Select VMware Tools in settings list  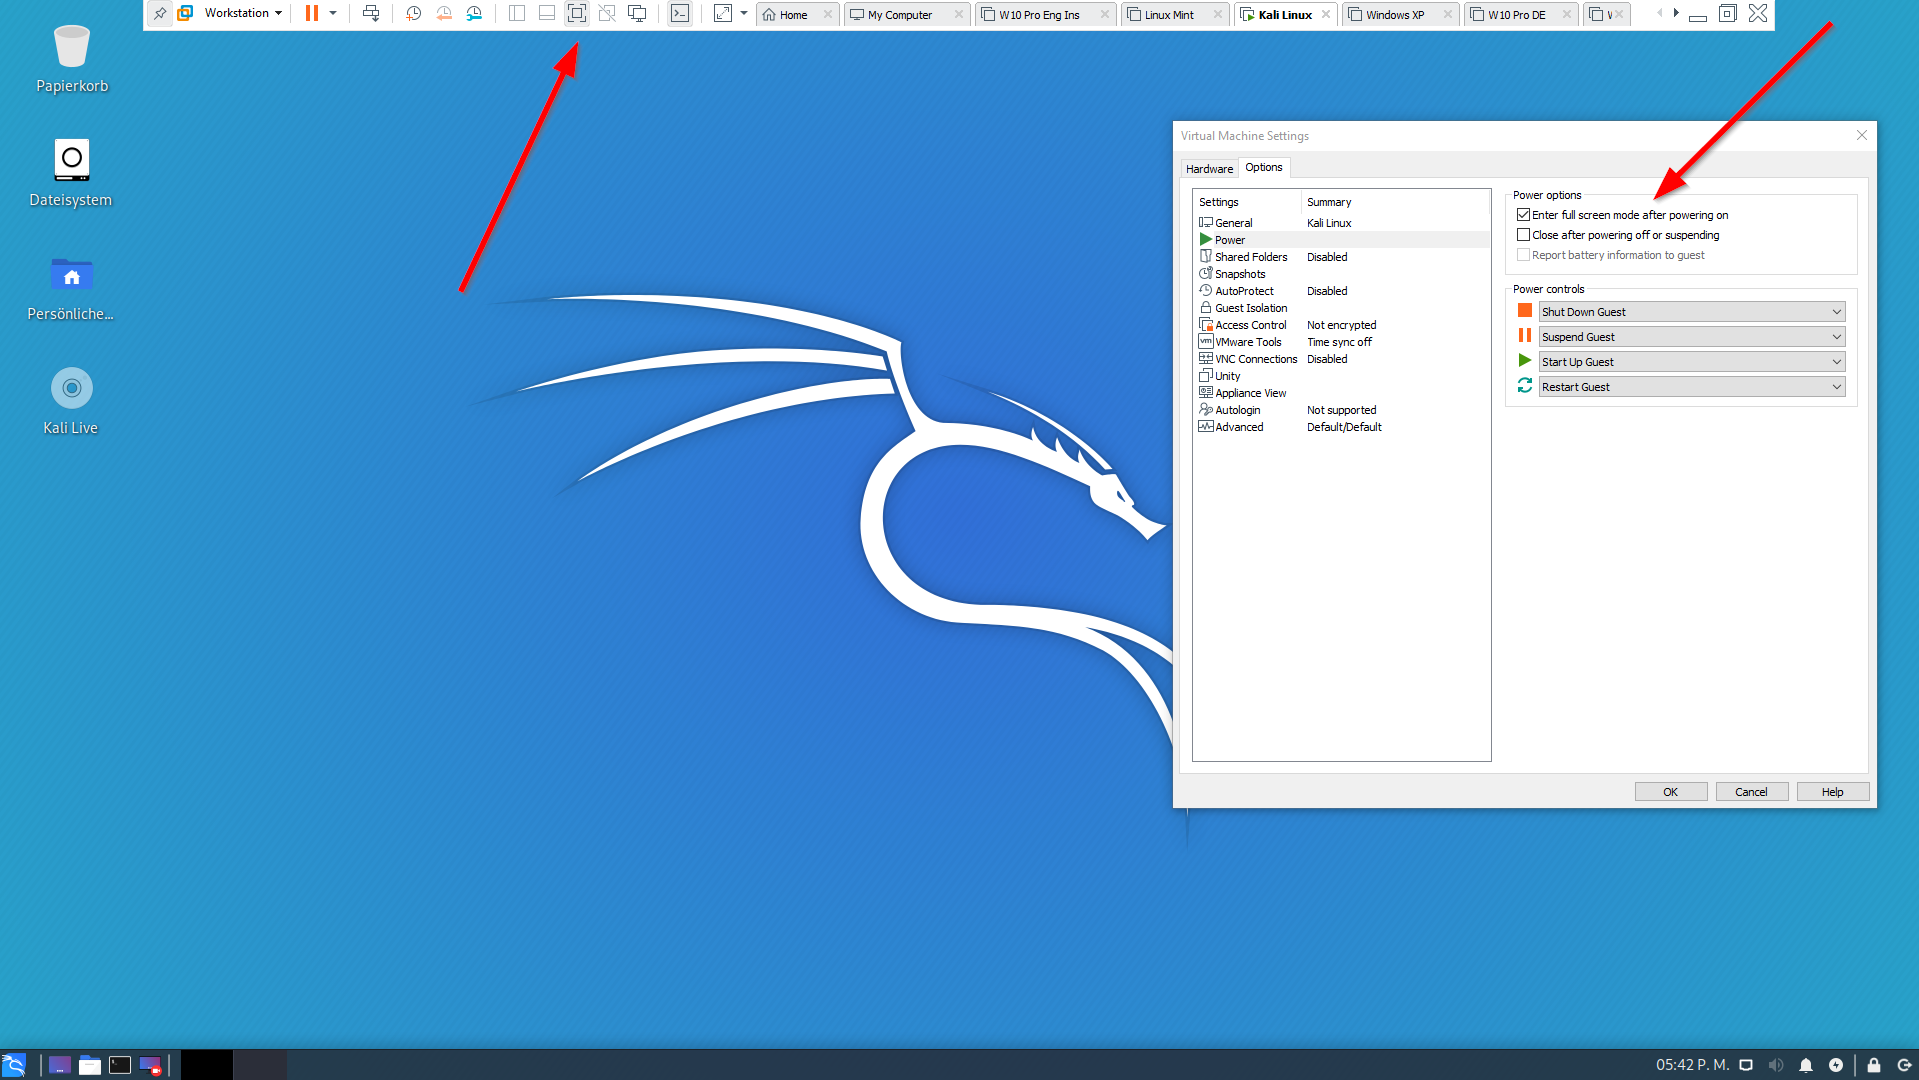1341,342
